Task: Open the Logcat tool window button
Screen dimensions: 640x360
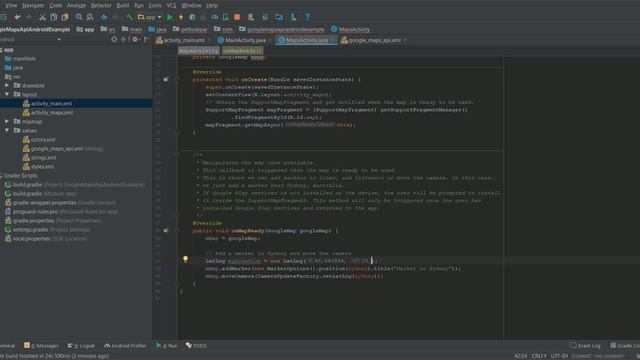Action: pos(81,346)
